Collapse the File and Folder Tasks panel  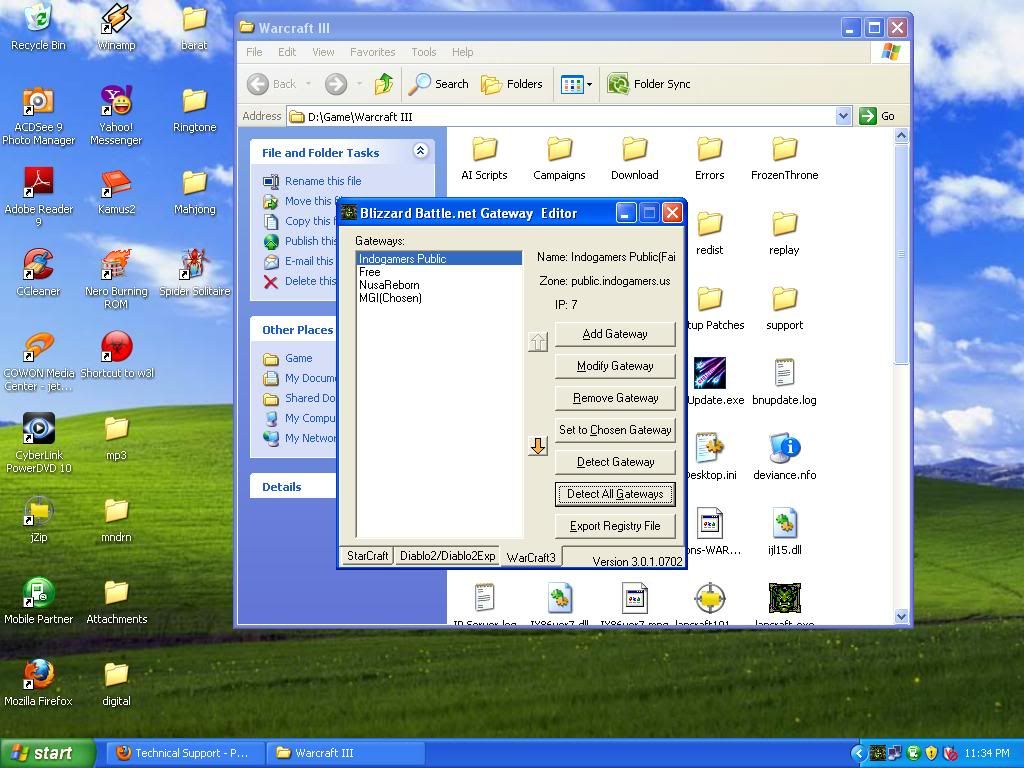(421, 151)
